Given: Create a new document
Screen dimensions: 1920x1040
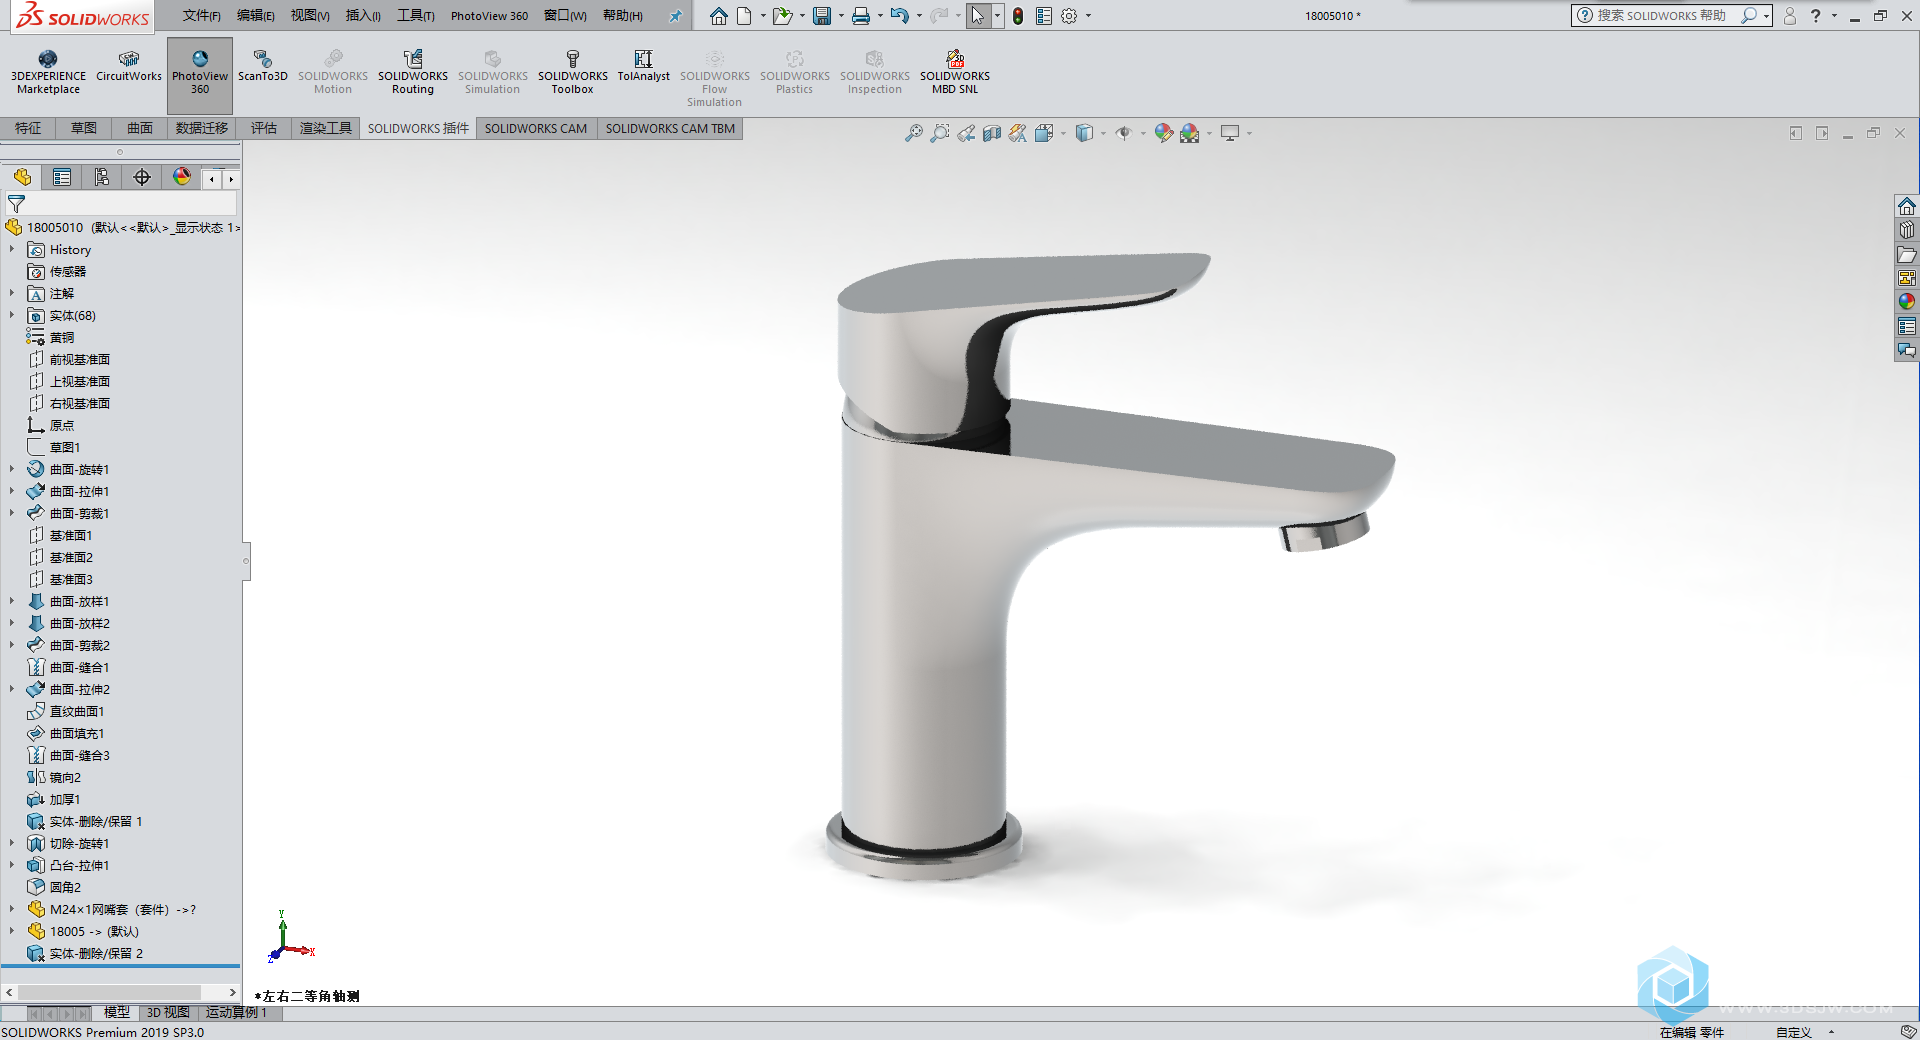Looking at the screenshot, I should click(744, 16).
